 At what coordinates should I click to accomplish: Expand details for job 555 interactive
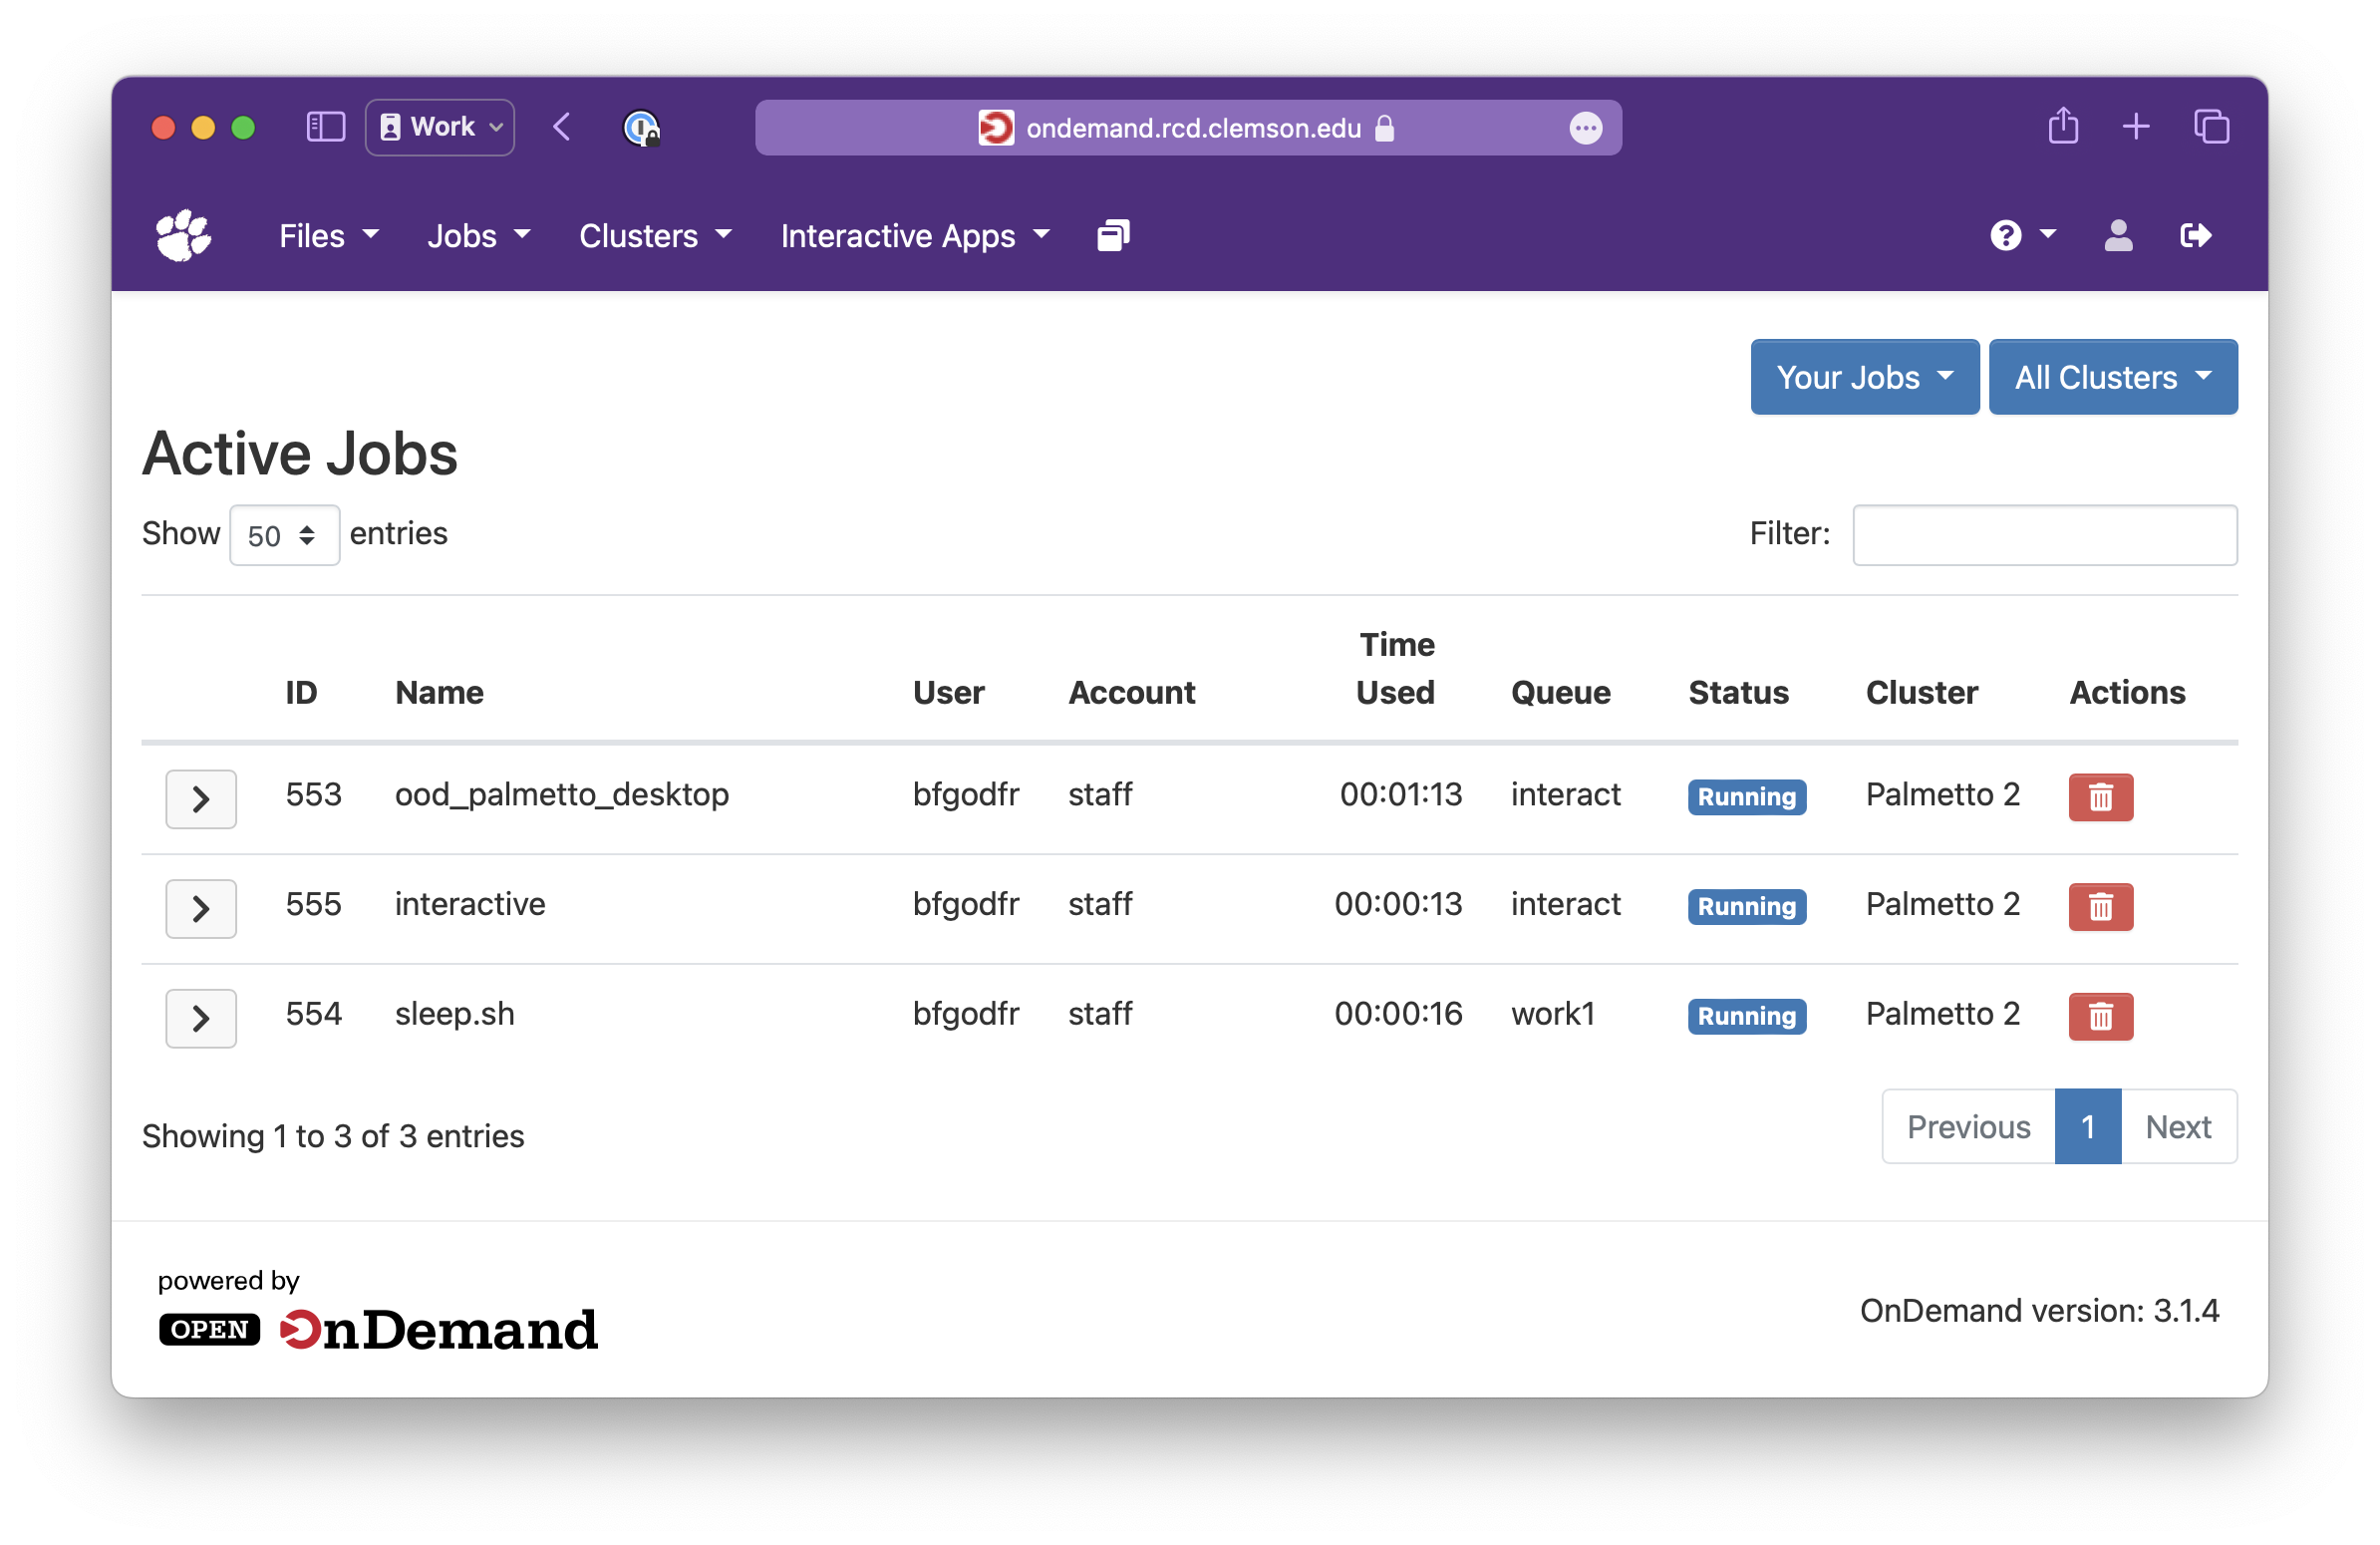(x=201, y=908)
